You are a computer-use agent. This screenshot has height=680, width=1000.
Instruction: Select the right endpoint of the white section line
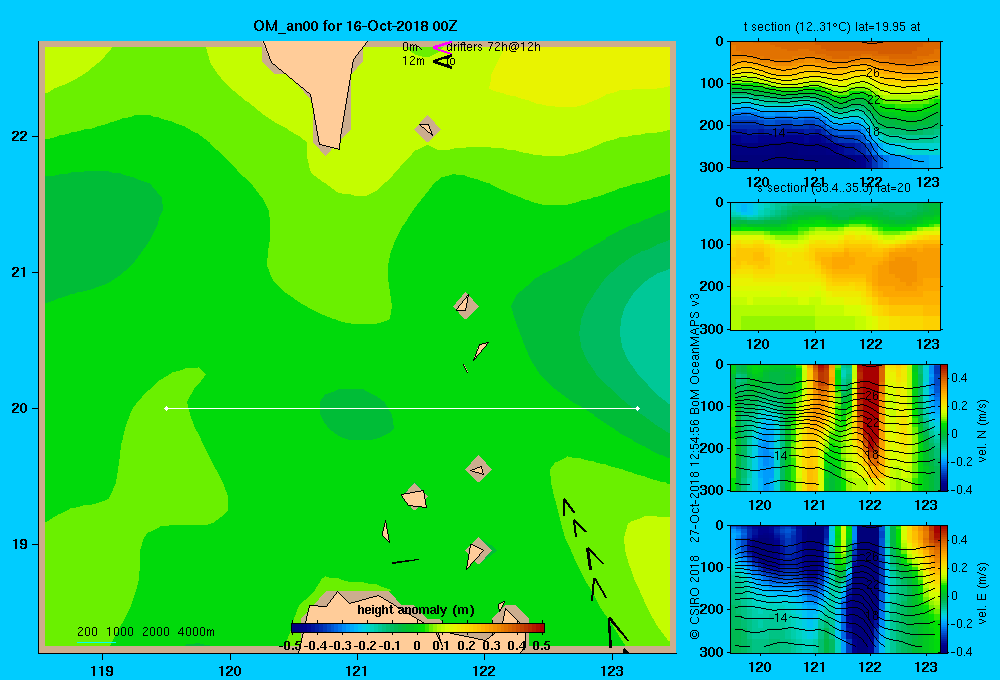click(x=638, y=408)
